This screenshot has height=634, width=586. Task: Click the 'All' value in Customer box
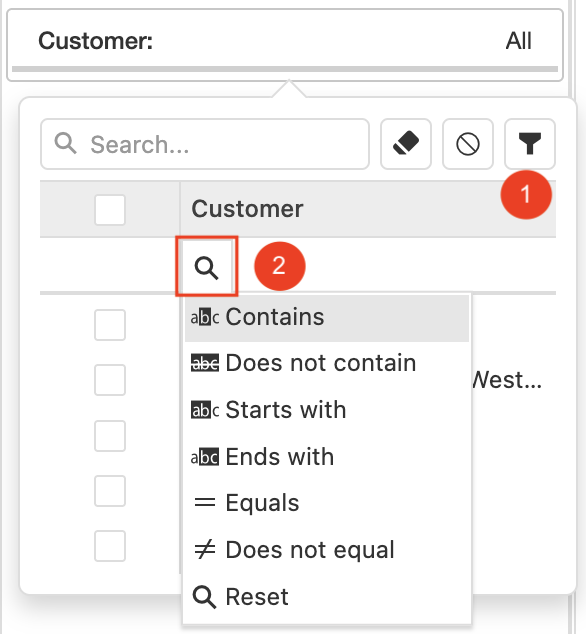tap(518, 41)
